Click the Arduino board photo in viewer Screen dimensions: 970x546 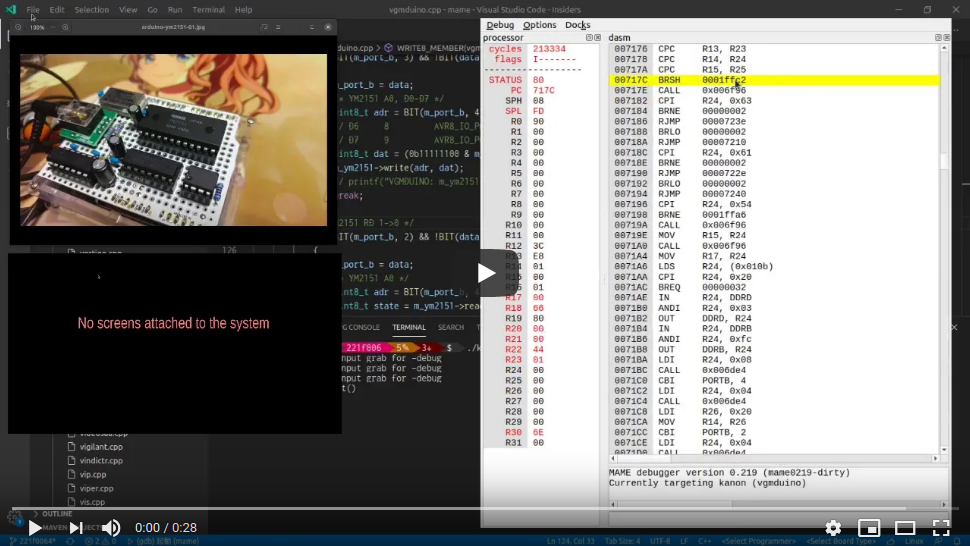coord(173,140)
